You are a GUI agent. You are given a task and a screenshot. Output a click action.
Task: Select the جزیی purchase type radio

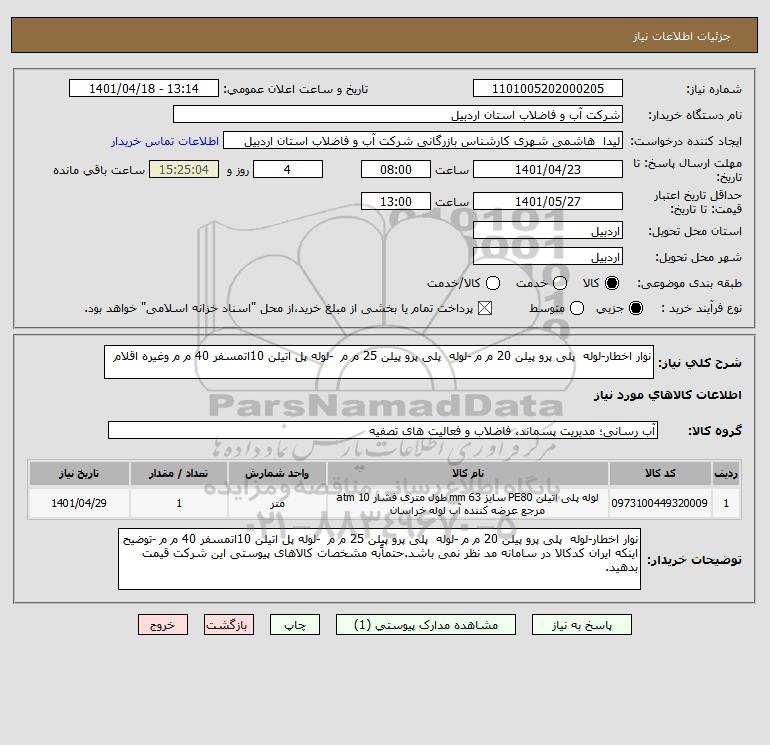point(636,308)
